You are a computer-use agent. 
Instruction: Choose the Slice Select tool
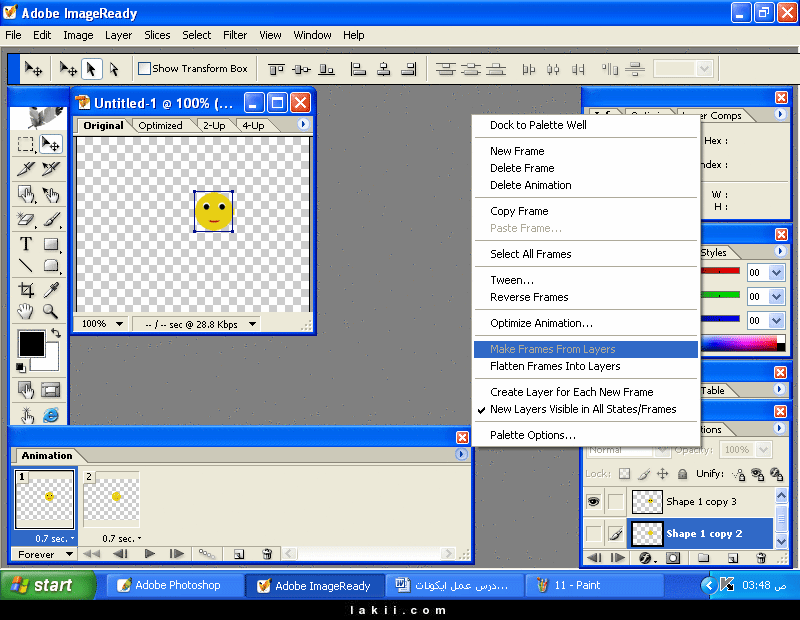point(51,168)
